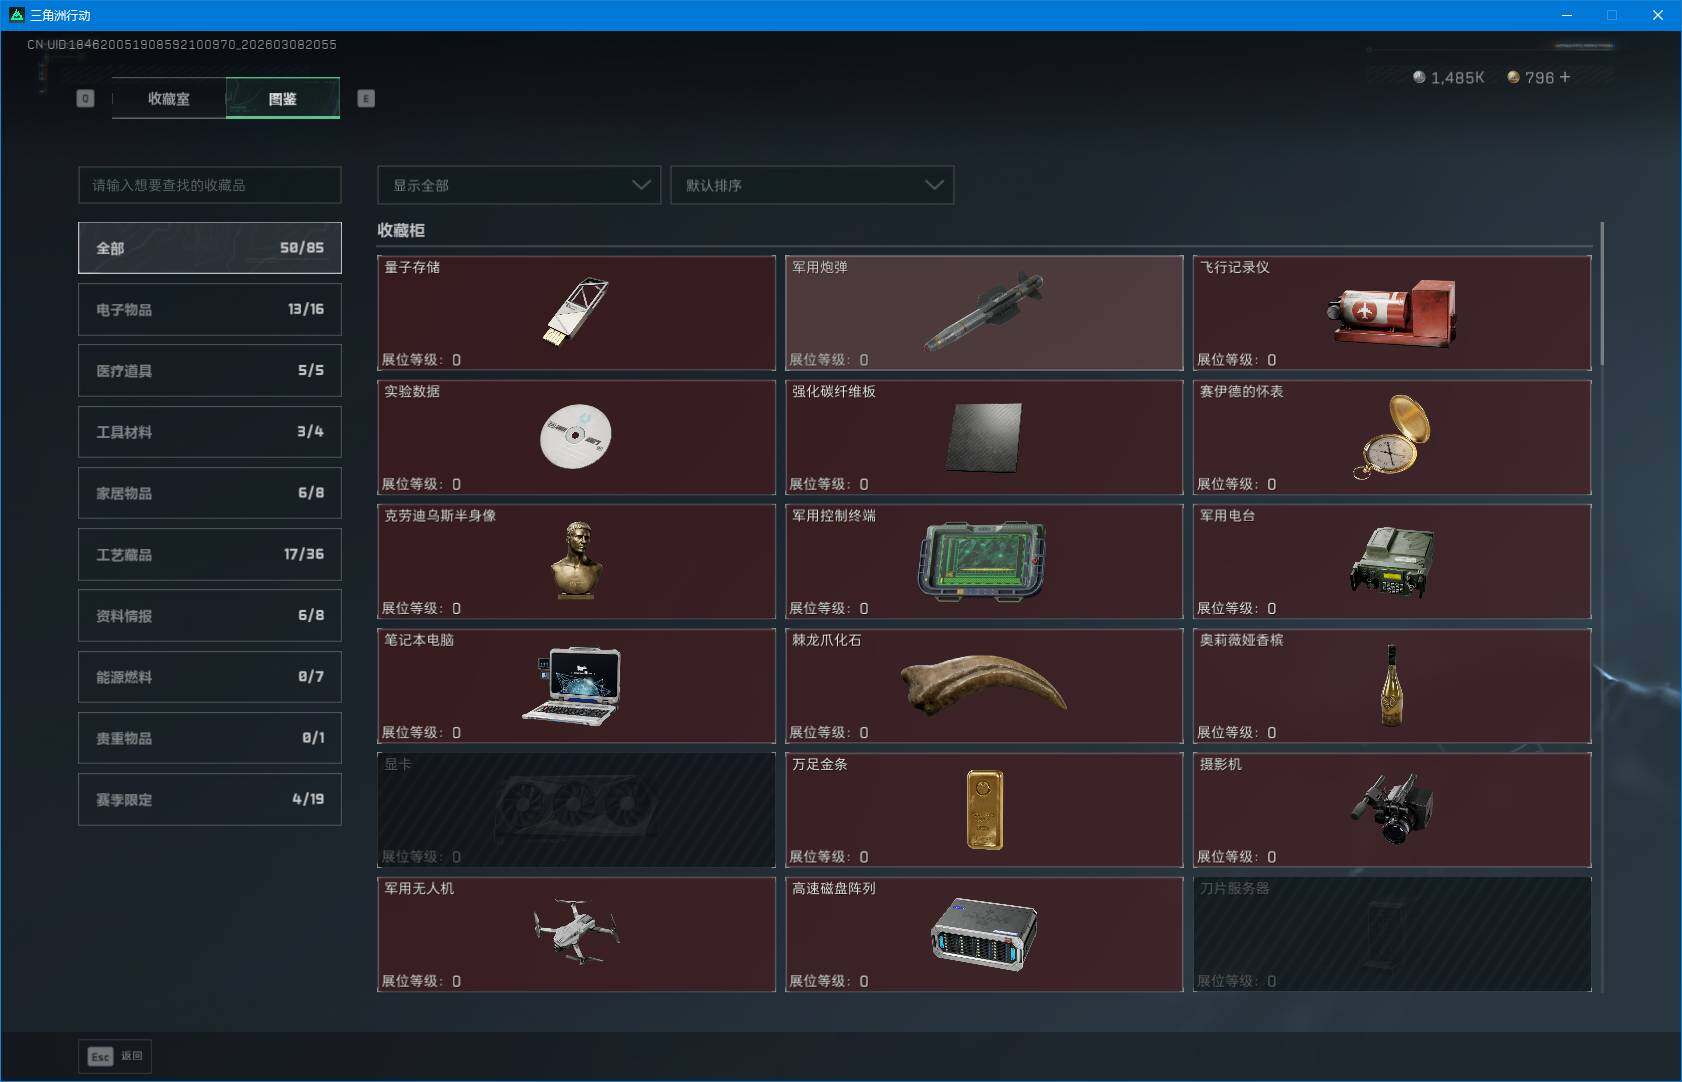This screenshot has width=1682, height=1082.
Task: Open the 摄影机 camera icon
Action: (1391, 809)
